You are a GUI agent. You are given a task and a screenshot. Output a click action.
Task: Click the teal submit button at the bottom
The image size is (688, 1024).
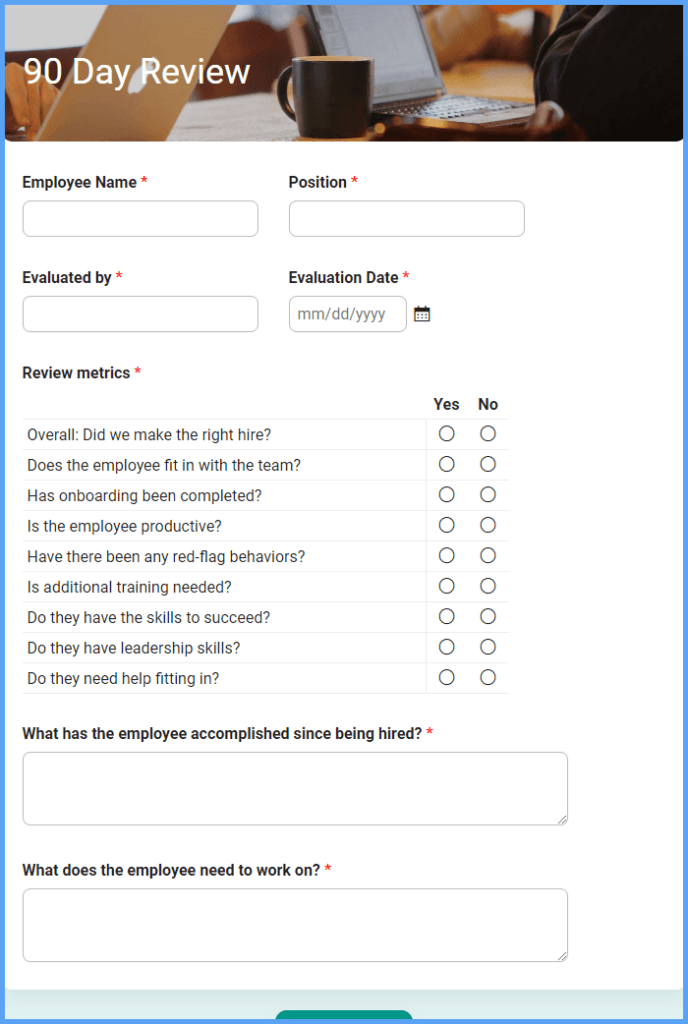(344, 1018)
